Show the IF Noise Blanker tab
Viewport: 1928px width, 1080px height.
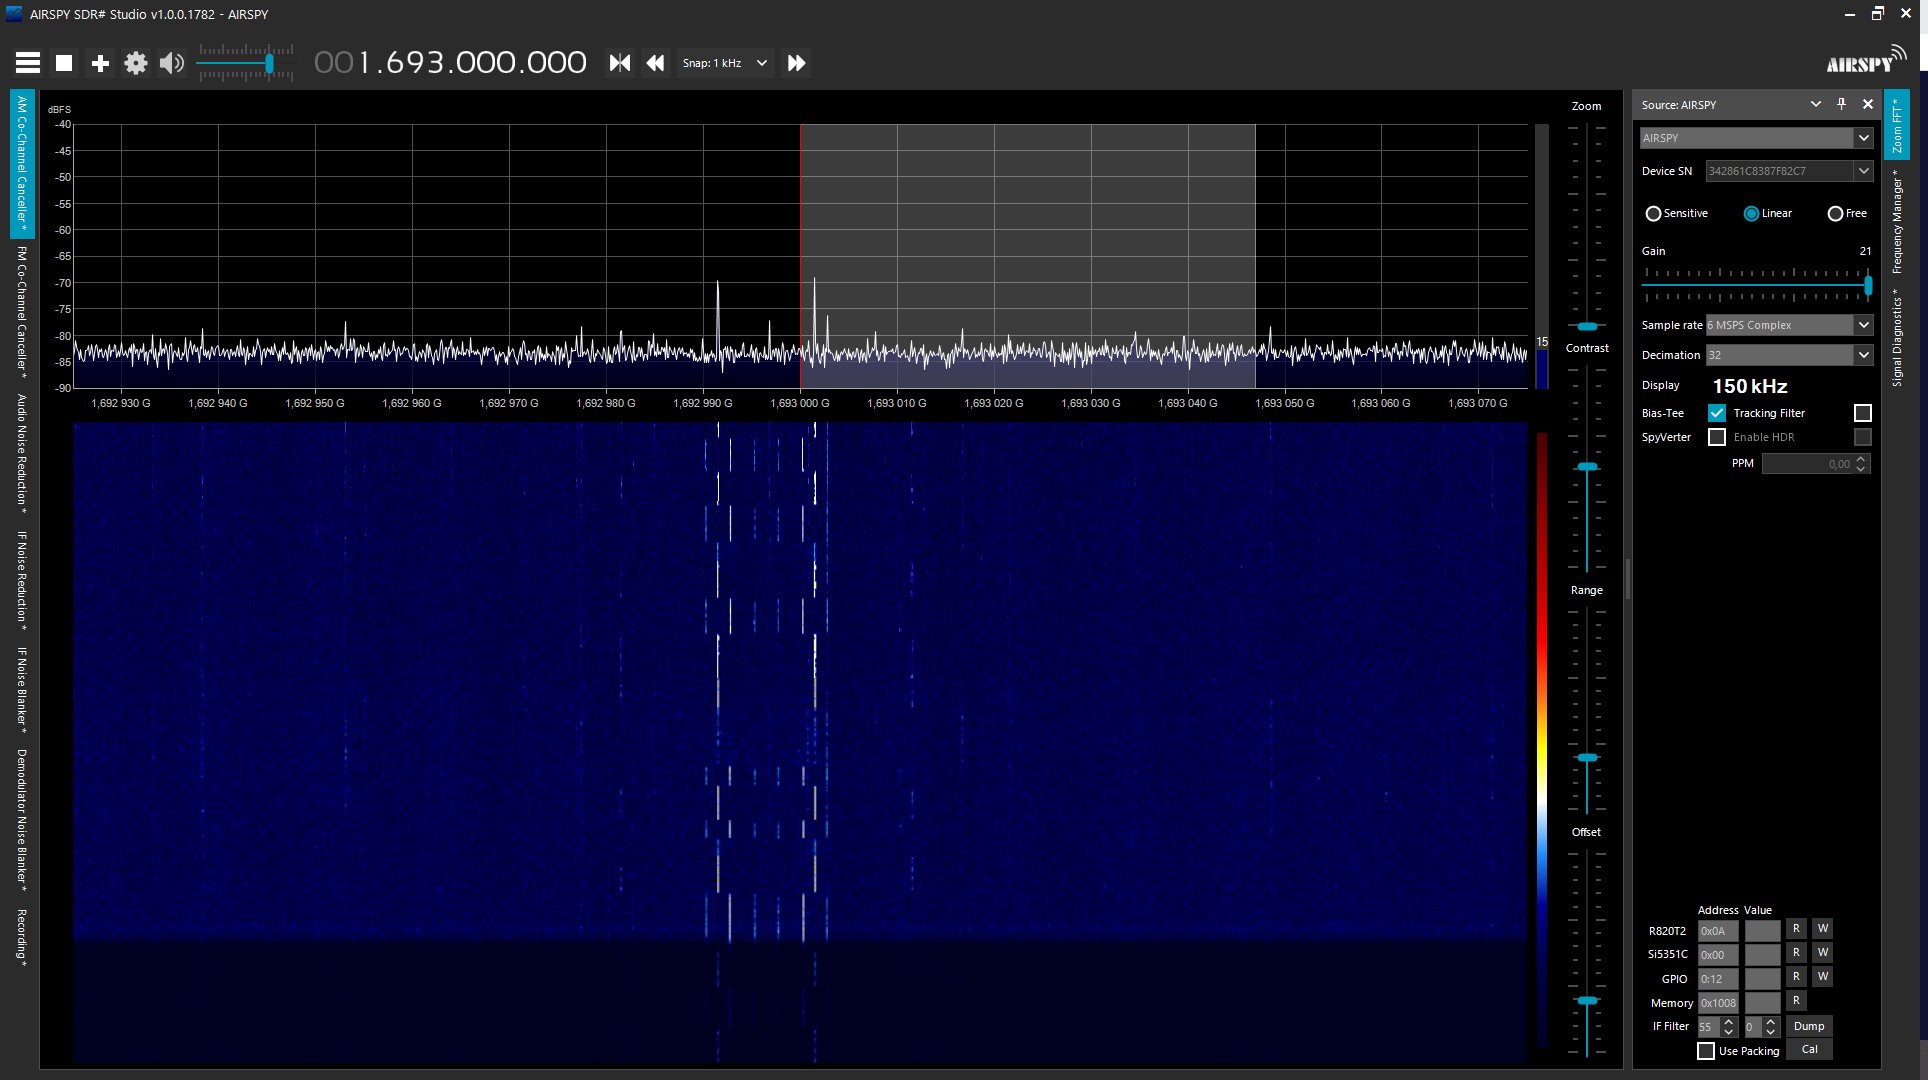tap(22, 690)
